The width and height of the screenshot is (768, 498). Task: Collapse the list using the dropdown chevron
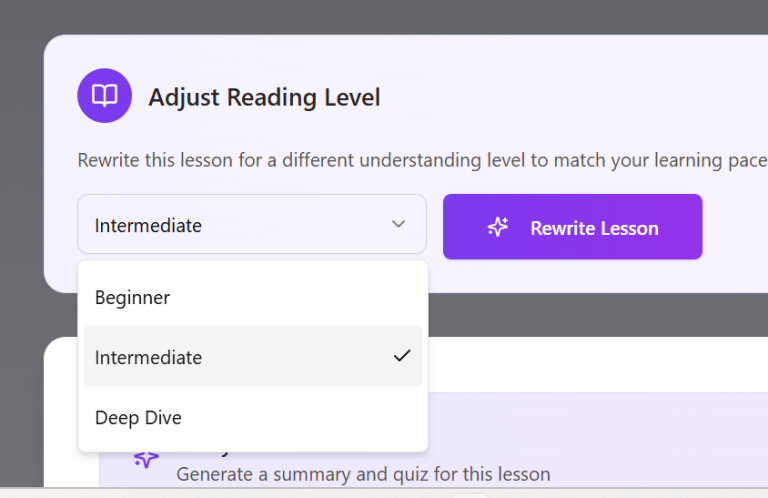[398, 224]
